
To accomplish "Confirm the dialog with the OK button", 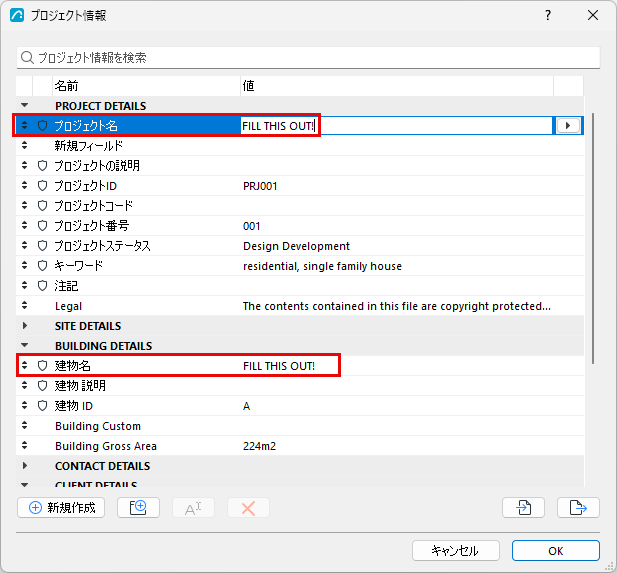I will pos(556,551).
